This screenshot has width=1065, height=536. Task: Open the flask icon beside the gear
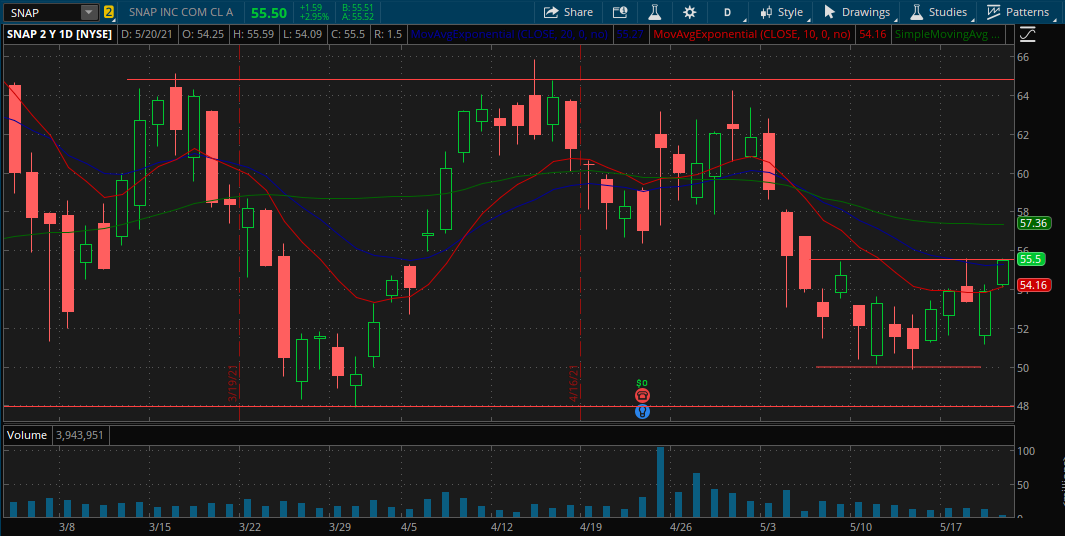(x=654, y=12)
